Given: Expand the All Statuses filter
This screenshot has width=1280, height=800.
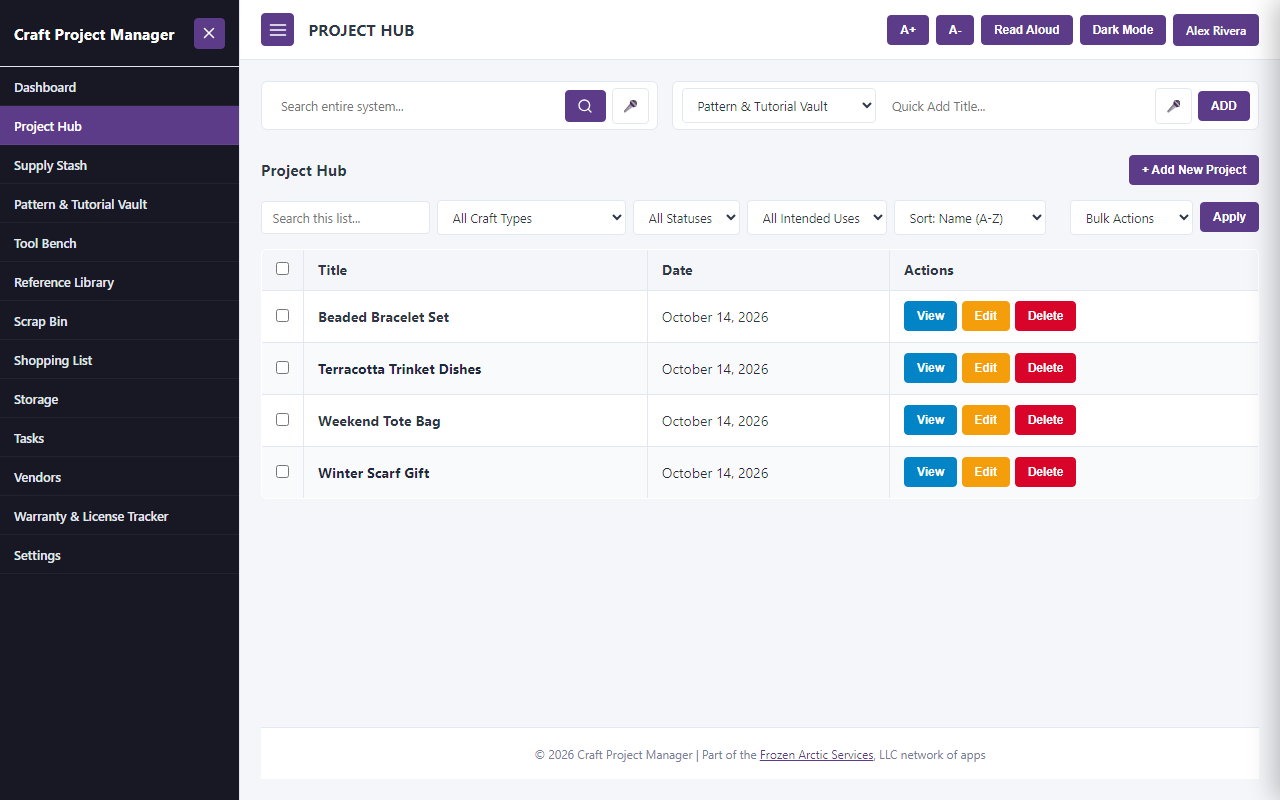Looking at the screenshot, I should click(686, 218).
